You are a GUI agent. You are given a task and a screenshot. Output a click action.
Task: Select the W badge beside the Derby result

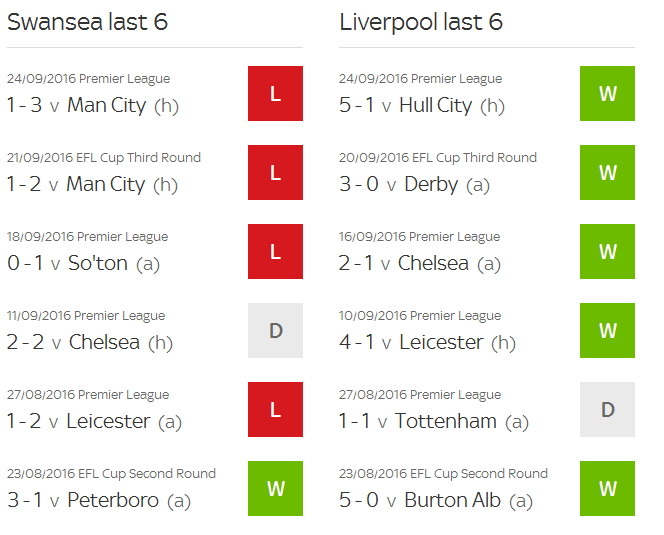tap(607, 172)
